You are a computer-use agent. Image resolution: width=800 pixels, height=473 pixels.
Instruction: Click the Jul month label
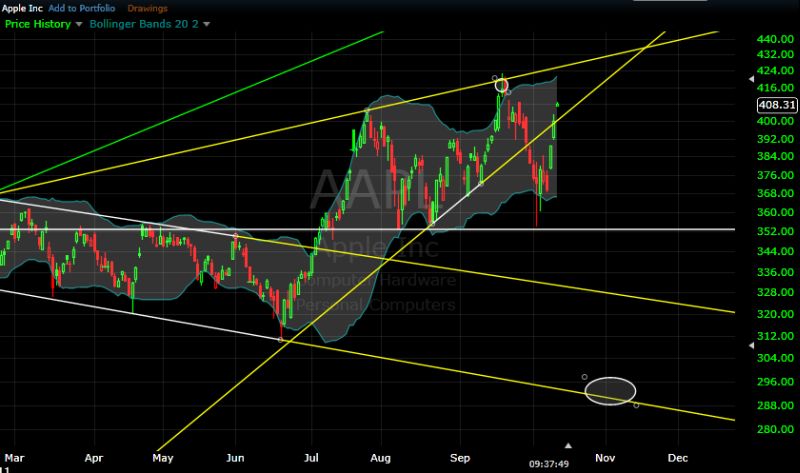[x=311, y=458]
